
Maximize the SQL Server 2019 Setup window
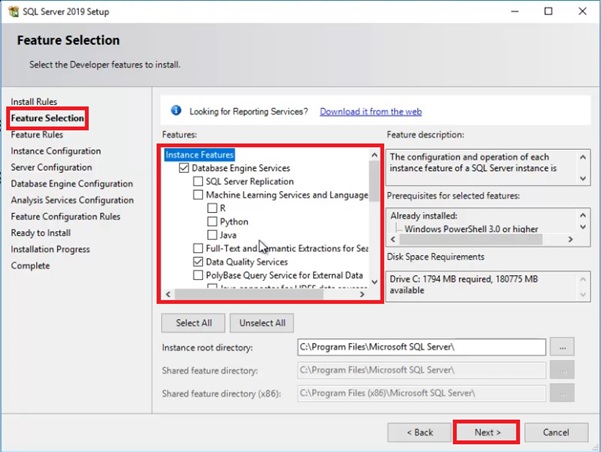548,11
